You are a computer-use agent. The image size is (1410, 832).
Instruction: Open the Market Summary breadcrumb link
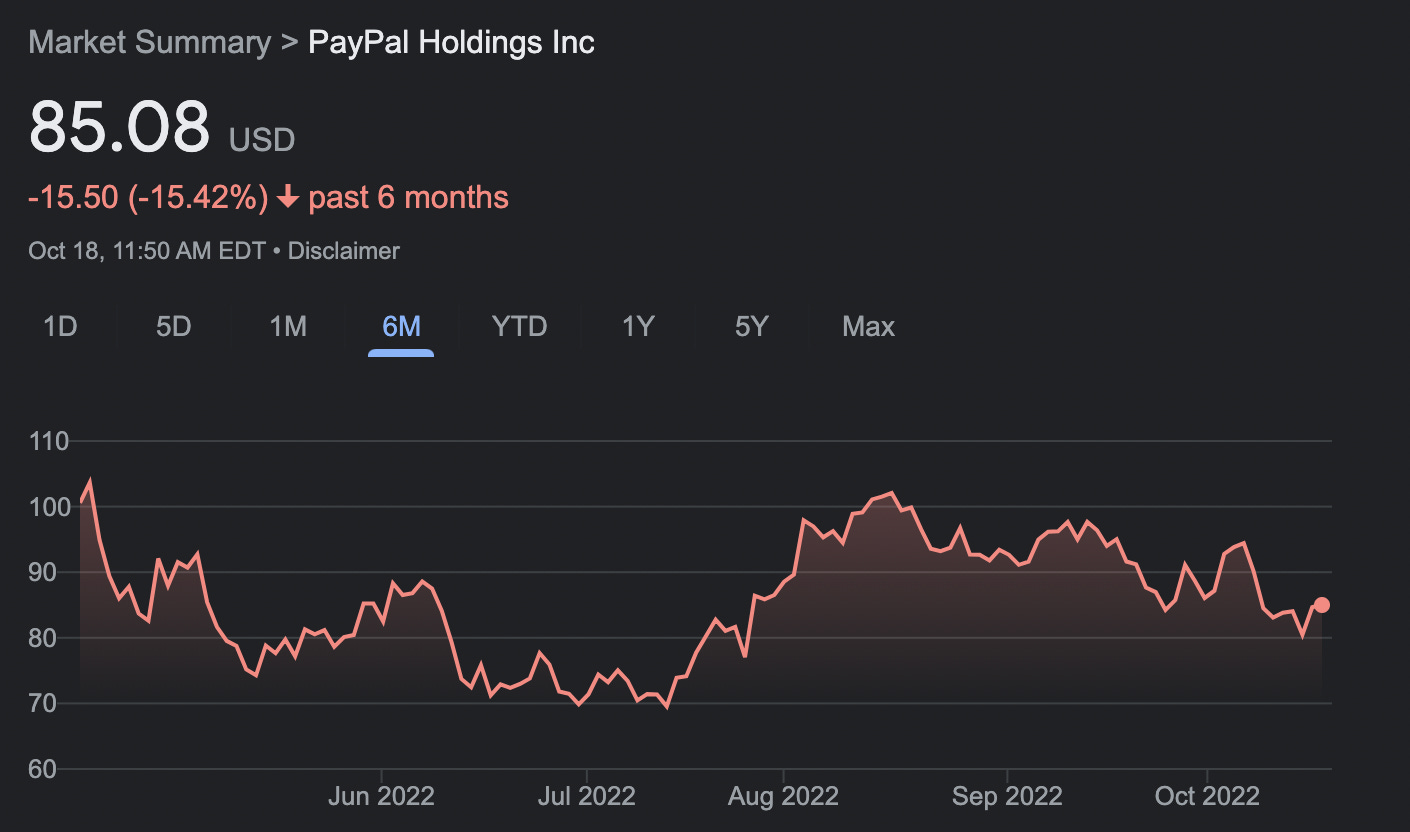point(150,42)
